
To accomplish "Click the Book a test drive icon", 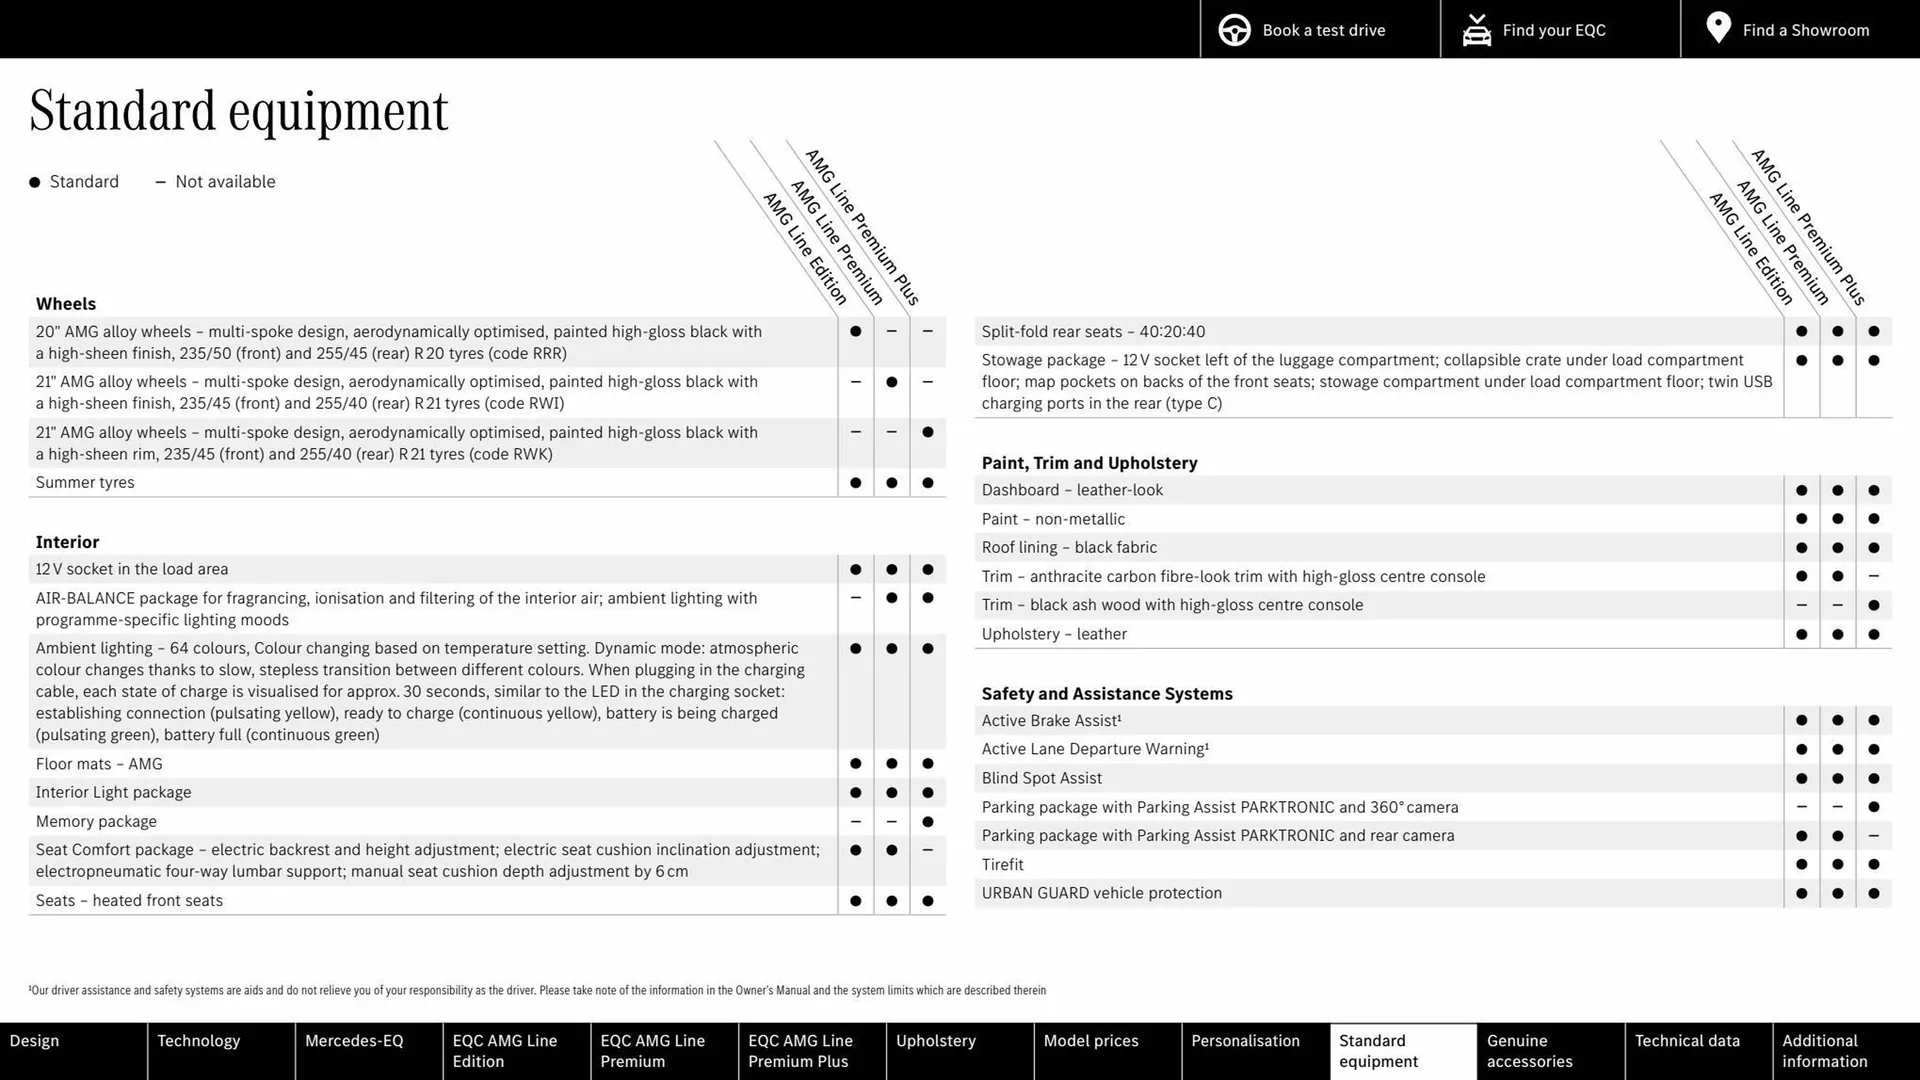I will pyautogui.click(x=1234, y=29).
